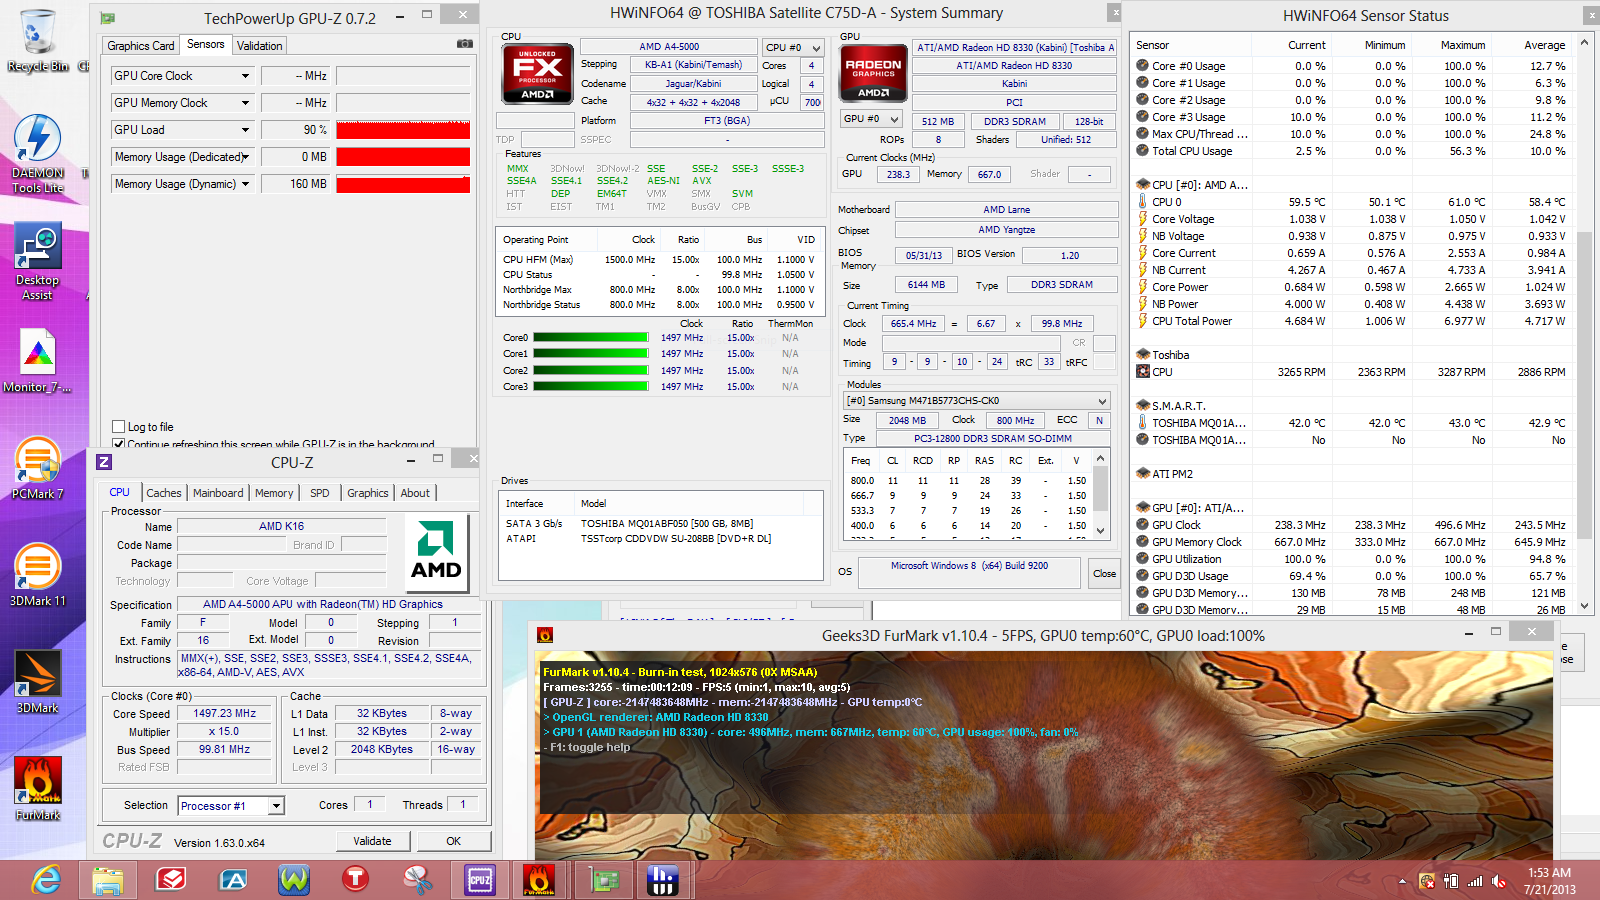This screenshot has width=1600, height=900.
Task: Click AMD FX processor logo
Action: pyautogui.click(x=537, y=74)
